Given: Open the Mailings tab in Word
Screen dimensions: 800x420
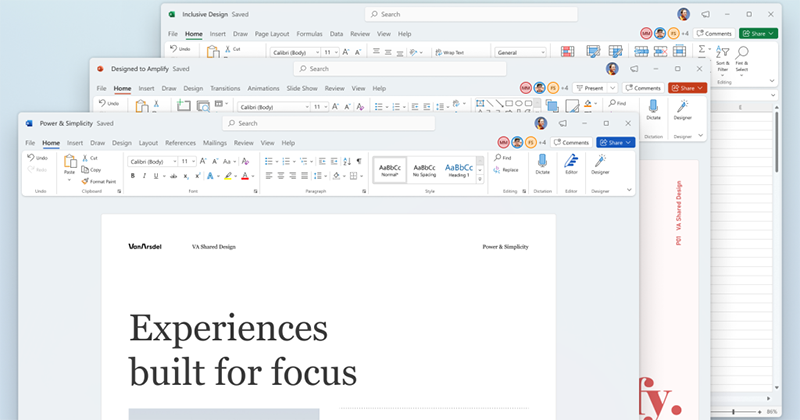Looking at the screenshot, I should click(x=215, y=143).
